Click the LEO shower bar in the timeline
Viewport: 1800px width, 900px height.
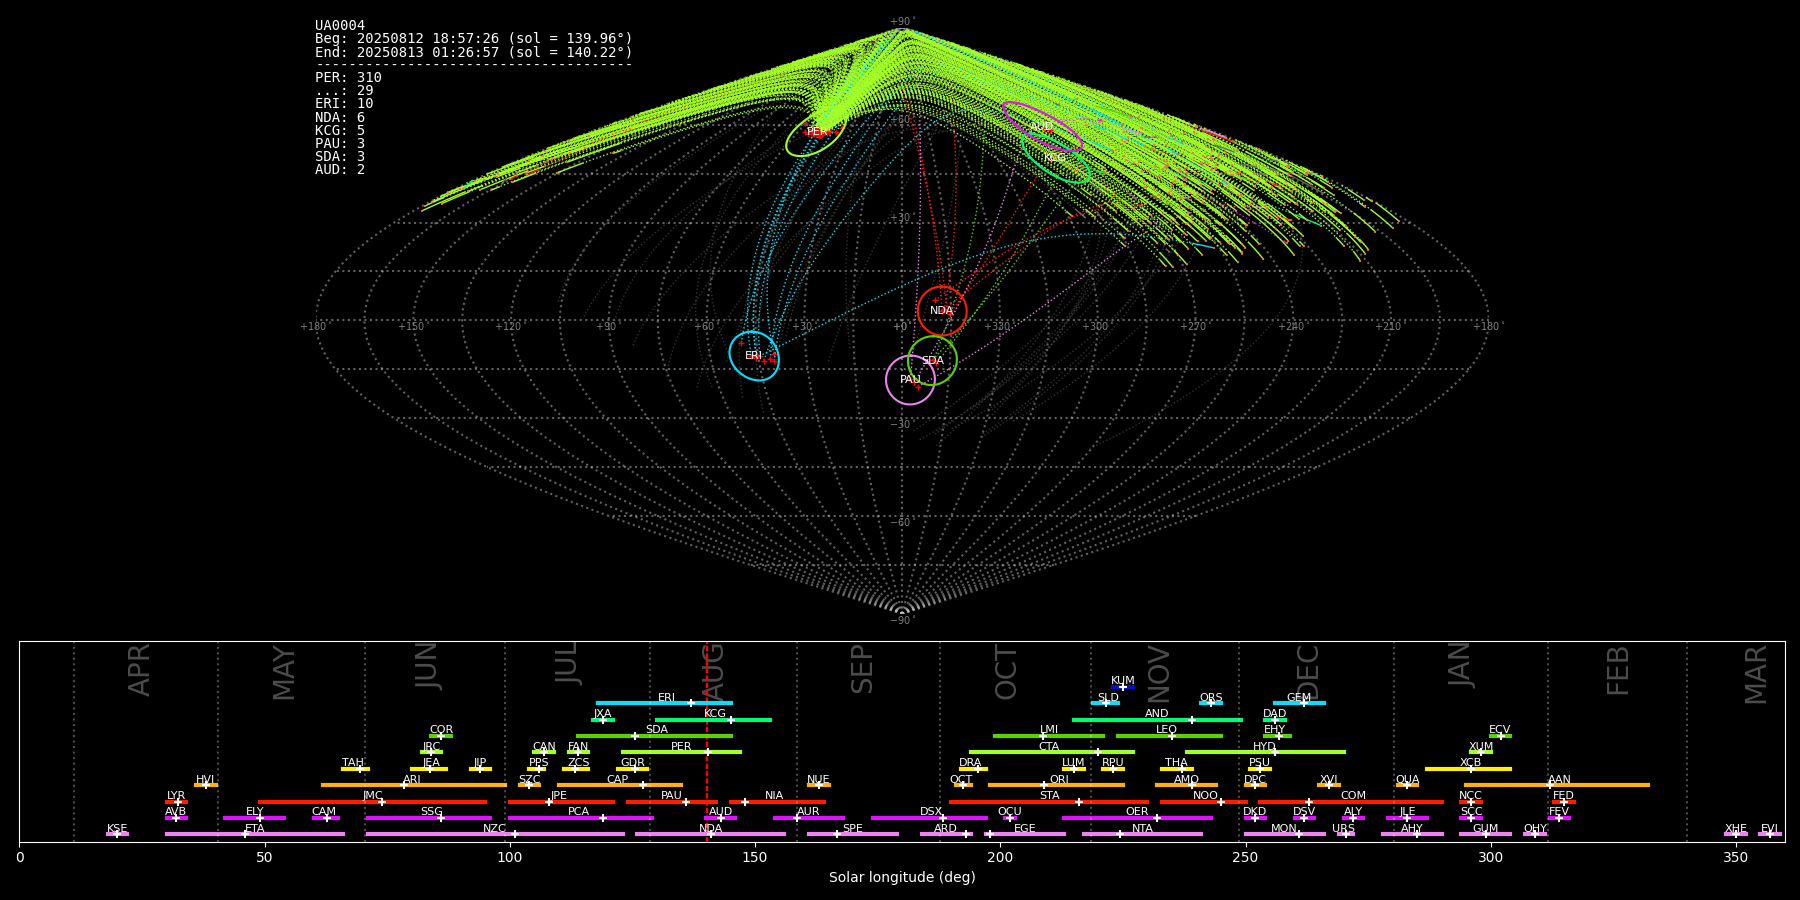click(1169, 736)
